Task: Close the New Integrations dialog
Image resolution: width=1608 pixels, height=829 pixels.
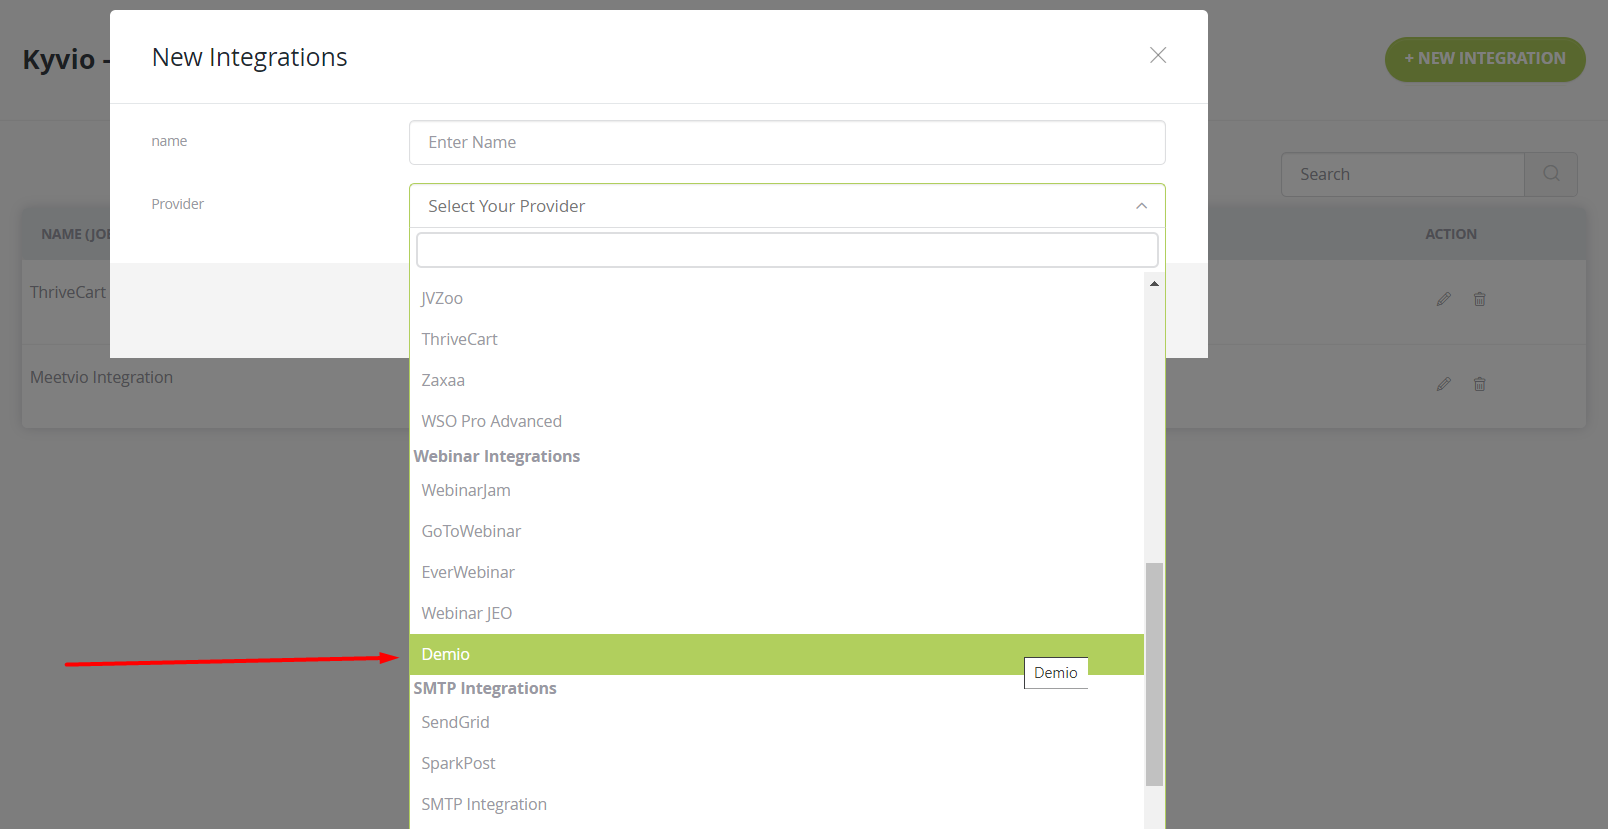Action: point(1158,55)
